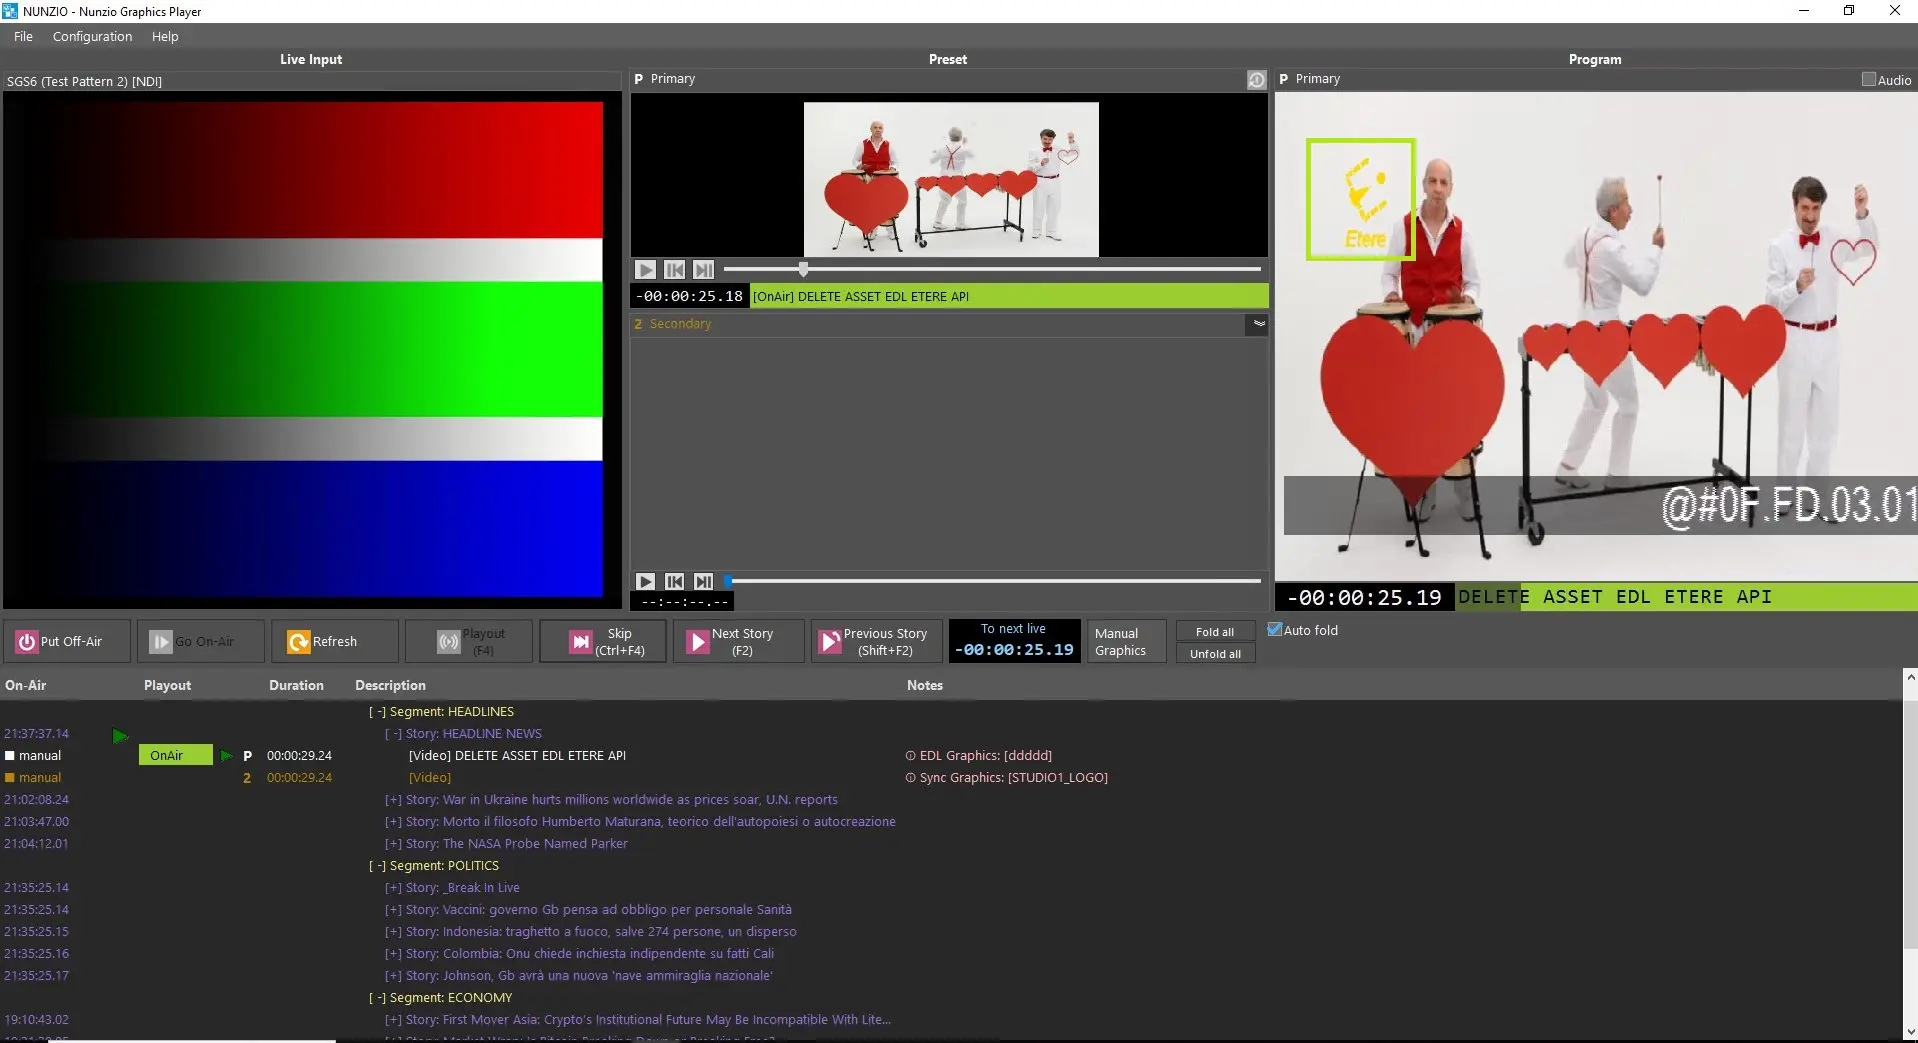Viewport: 1918px width, 1043px height.
Task: Click the Next Story play icon
Action: 698,642
